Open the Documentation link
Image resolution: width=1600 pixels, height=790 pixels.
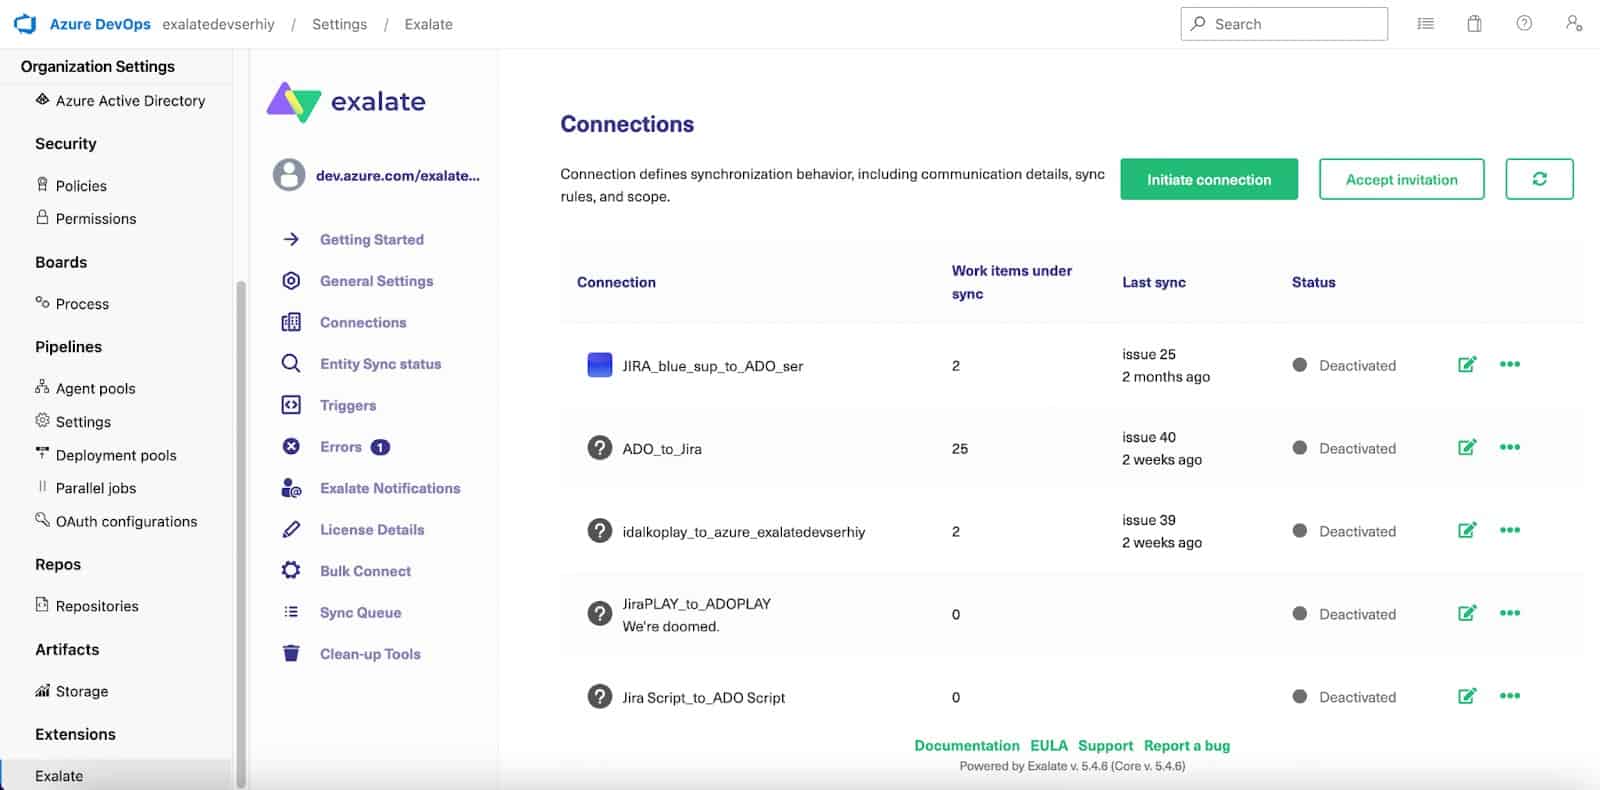pyautogui.click(x=967, y=746)
